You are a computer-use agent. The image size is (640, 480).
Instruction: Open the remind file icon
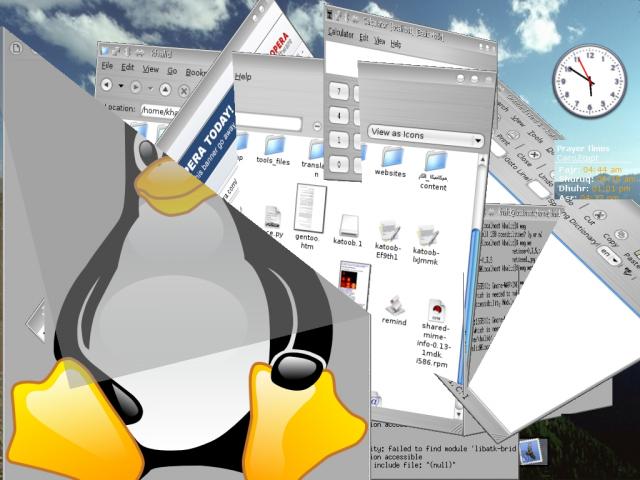393,306
